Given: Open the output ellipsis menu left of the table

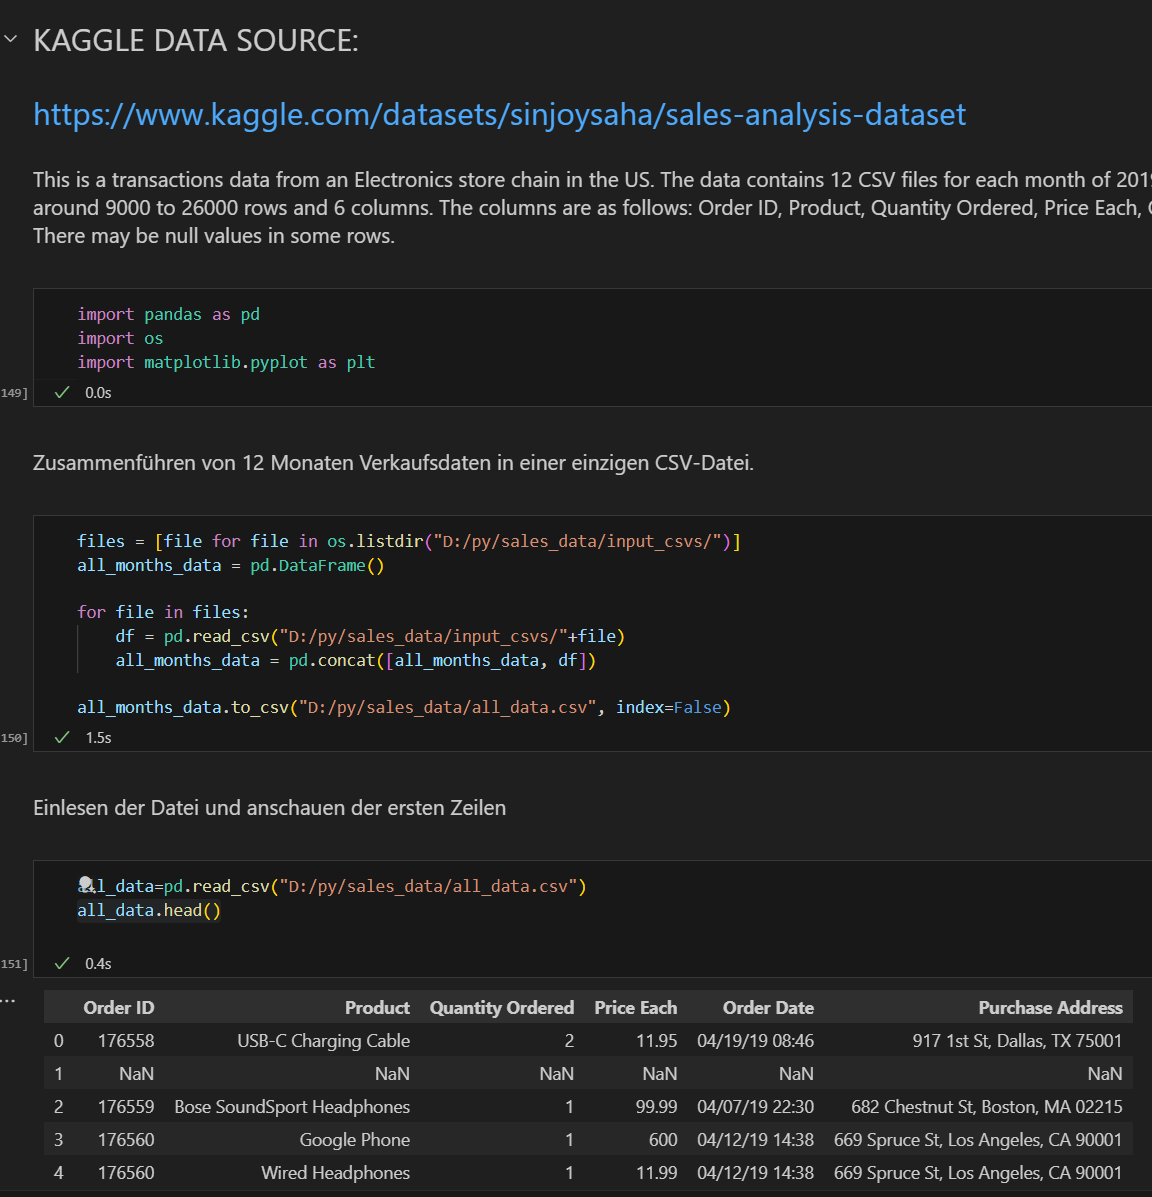Looking at the screenshot, I should click(x=8, y=1000).
